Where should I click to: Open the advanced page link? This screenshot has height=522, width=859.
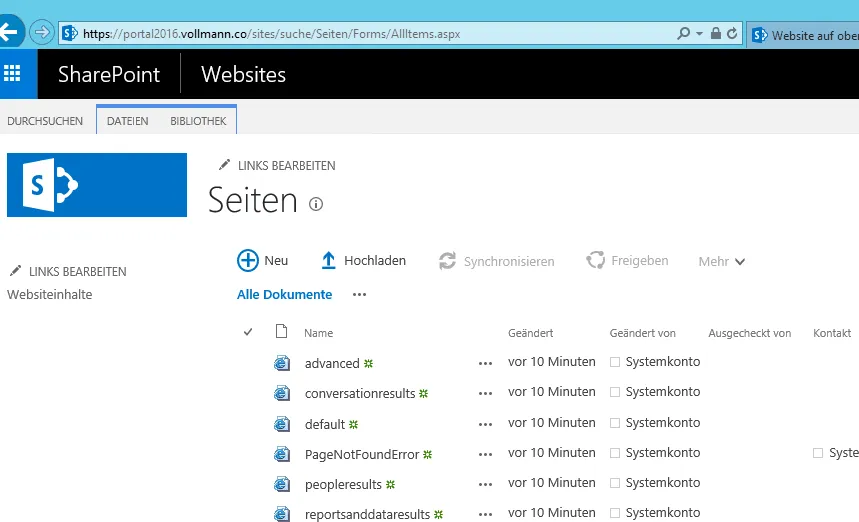(332, 363)
